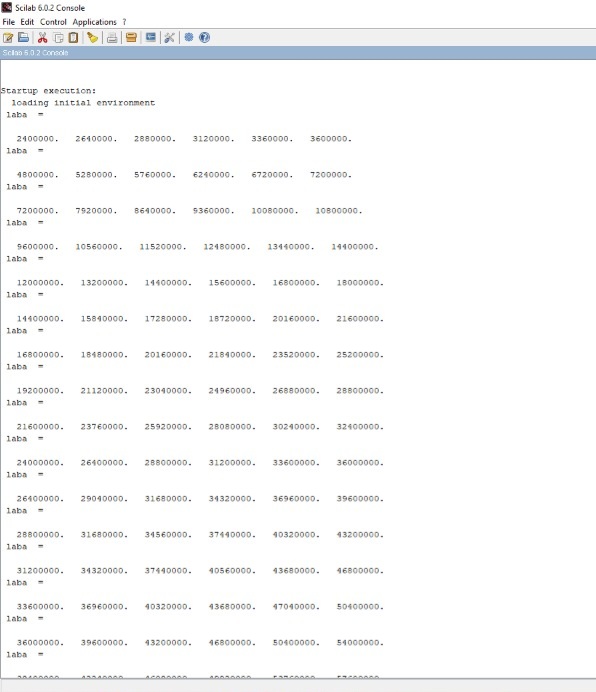Clear the console with the broom icon
Viewport: 596px width, 692px height.
(92, 38)
